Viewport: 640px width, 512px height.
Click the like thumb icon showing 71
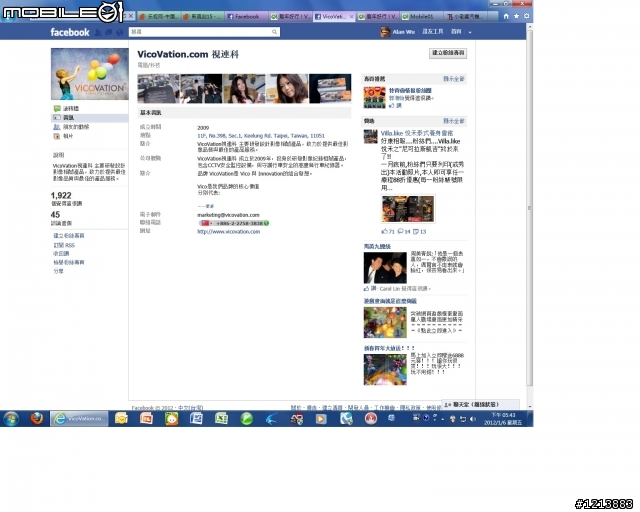(x=384, y=232)
